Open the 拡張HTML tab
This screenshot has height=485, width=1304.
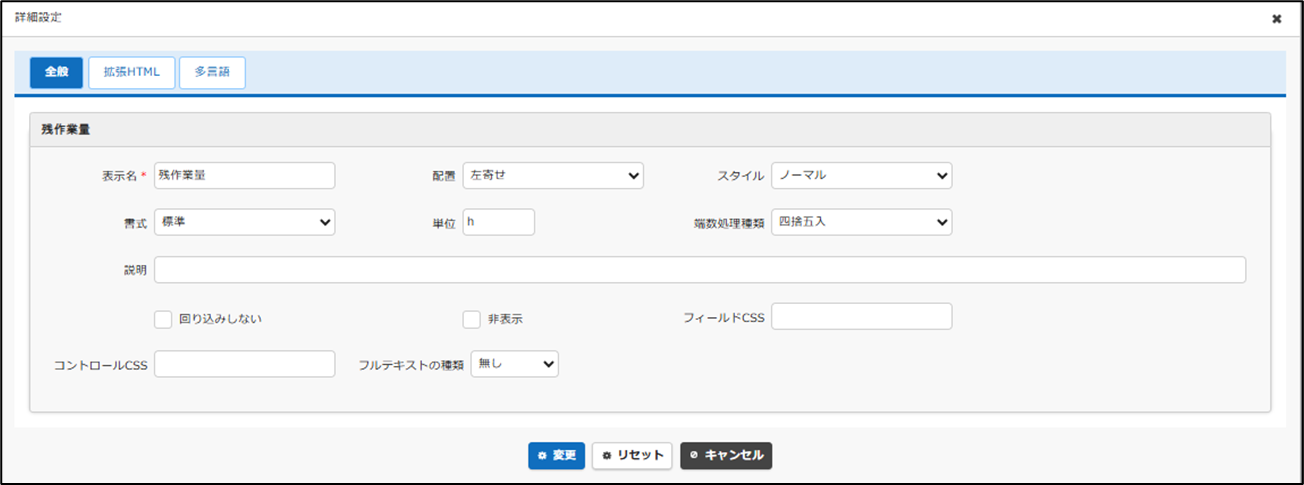[131, 72]
